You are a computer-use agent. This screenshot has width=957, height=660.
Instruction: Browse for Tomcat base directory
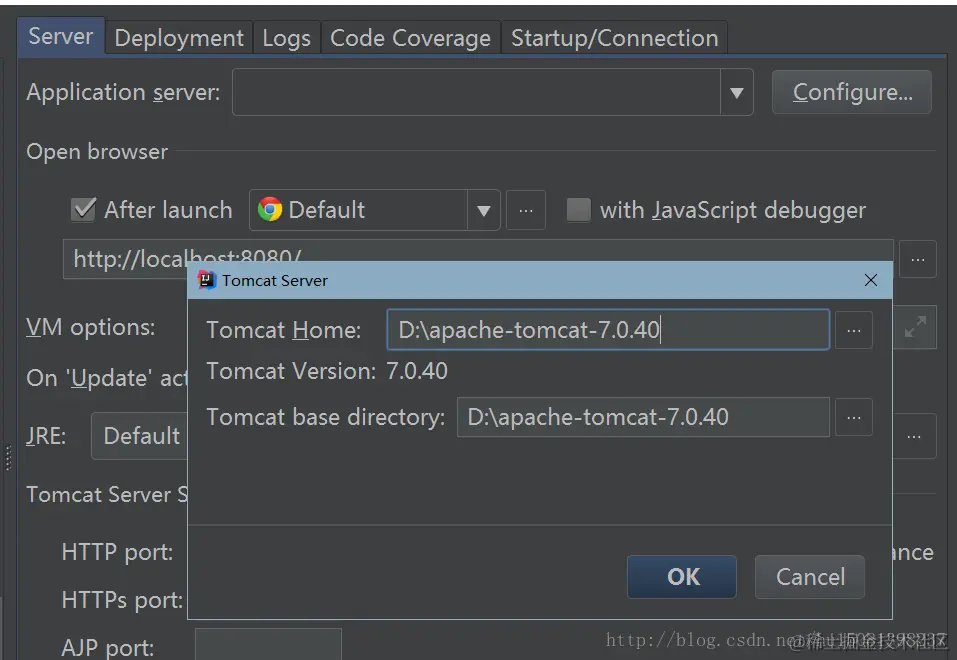[x=853, y=418]
